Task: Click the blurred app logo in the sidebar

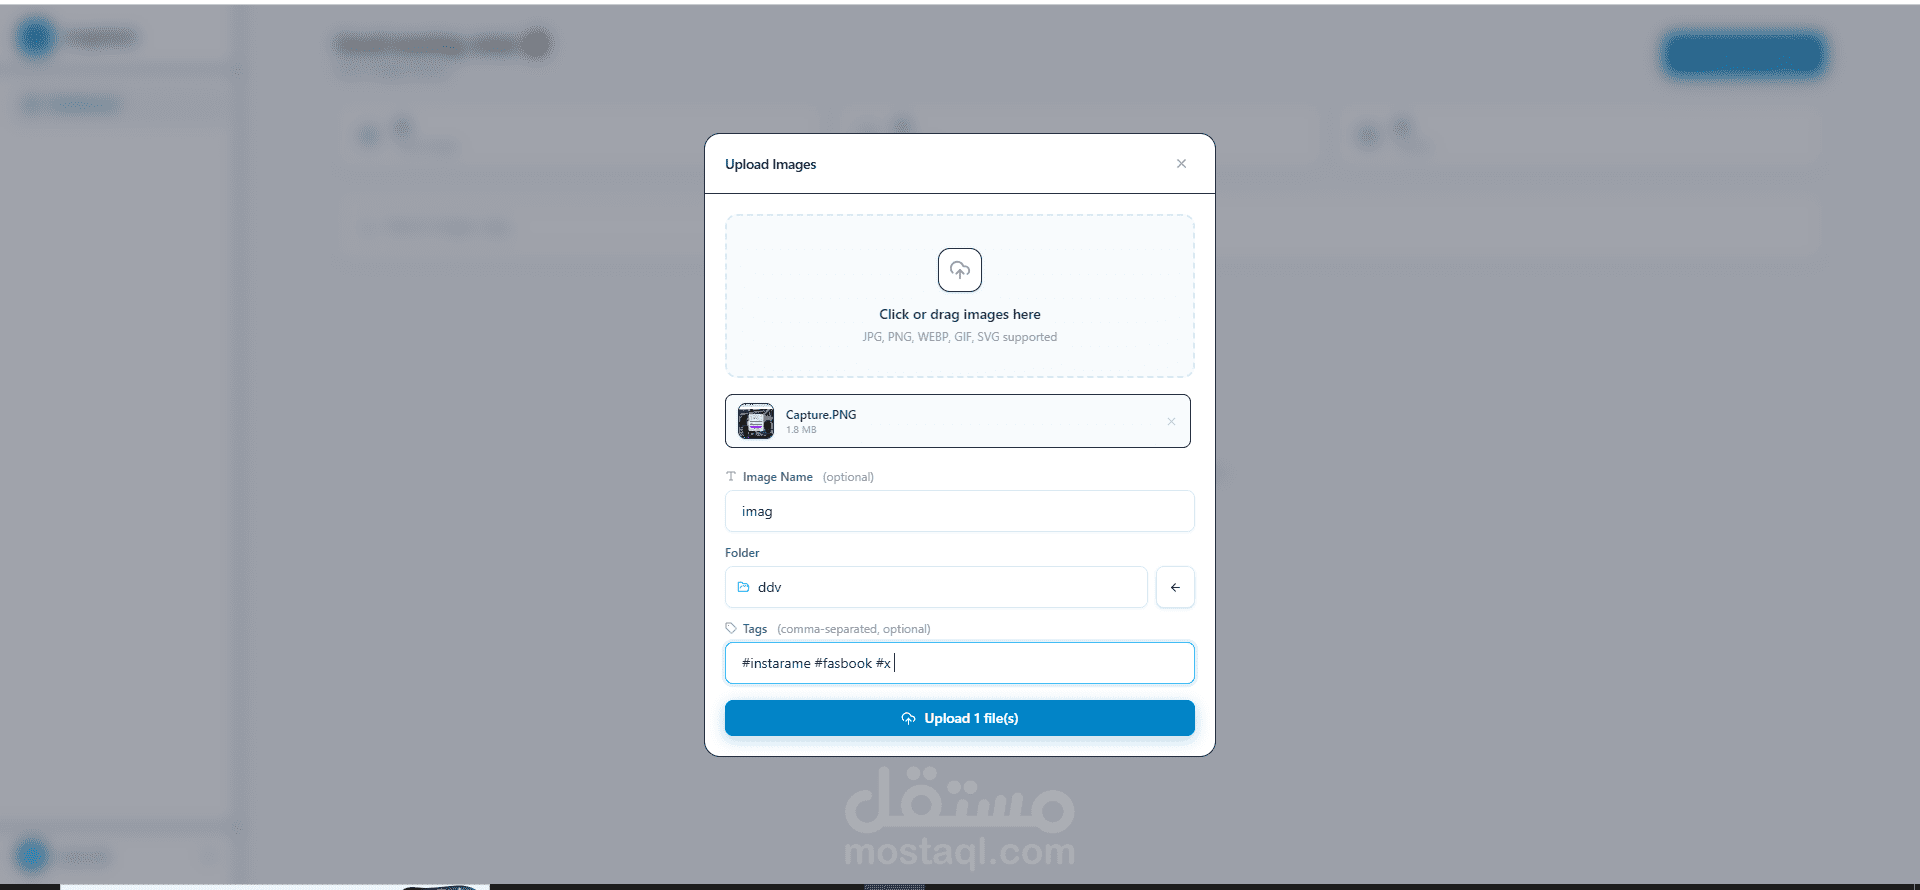Action: point(36,38)
